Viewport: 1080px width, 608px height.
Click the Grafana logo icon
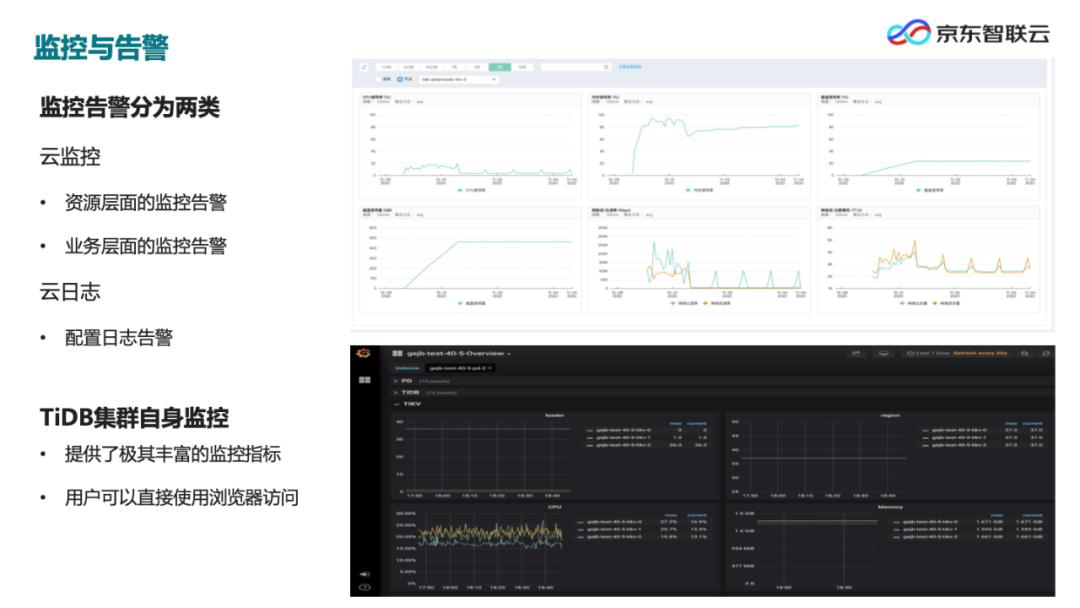(363, 353)
